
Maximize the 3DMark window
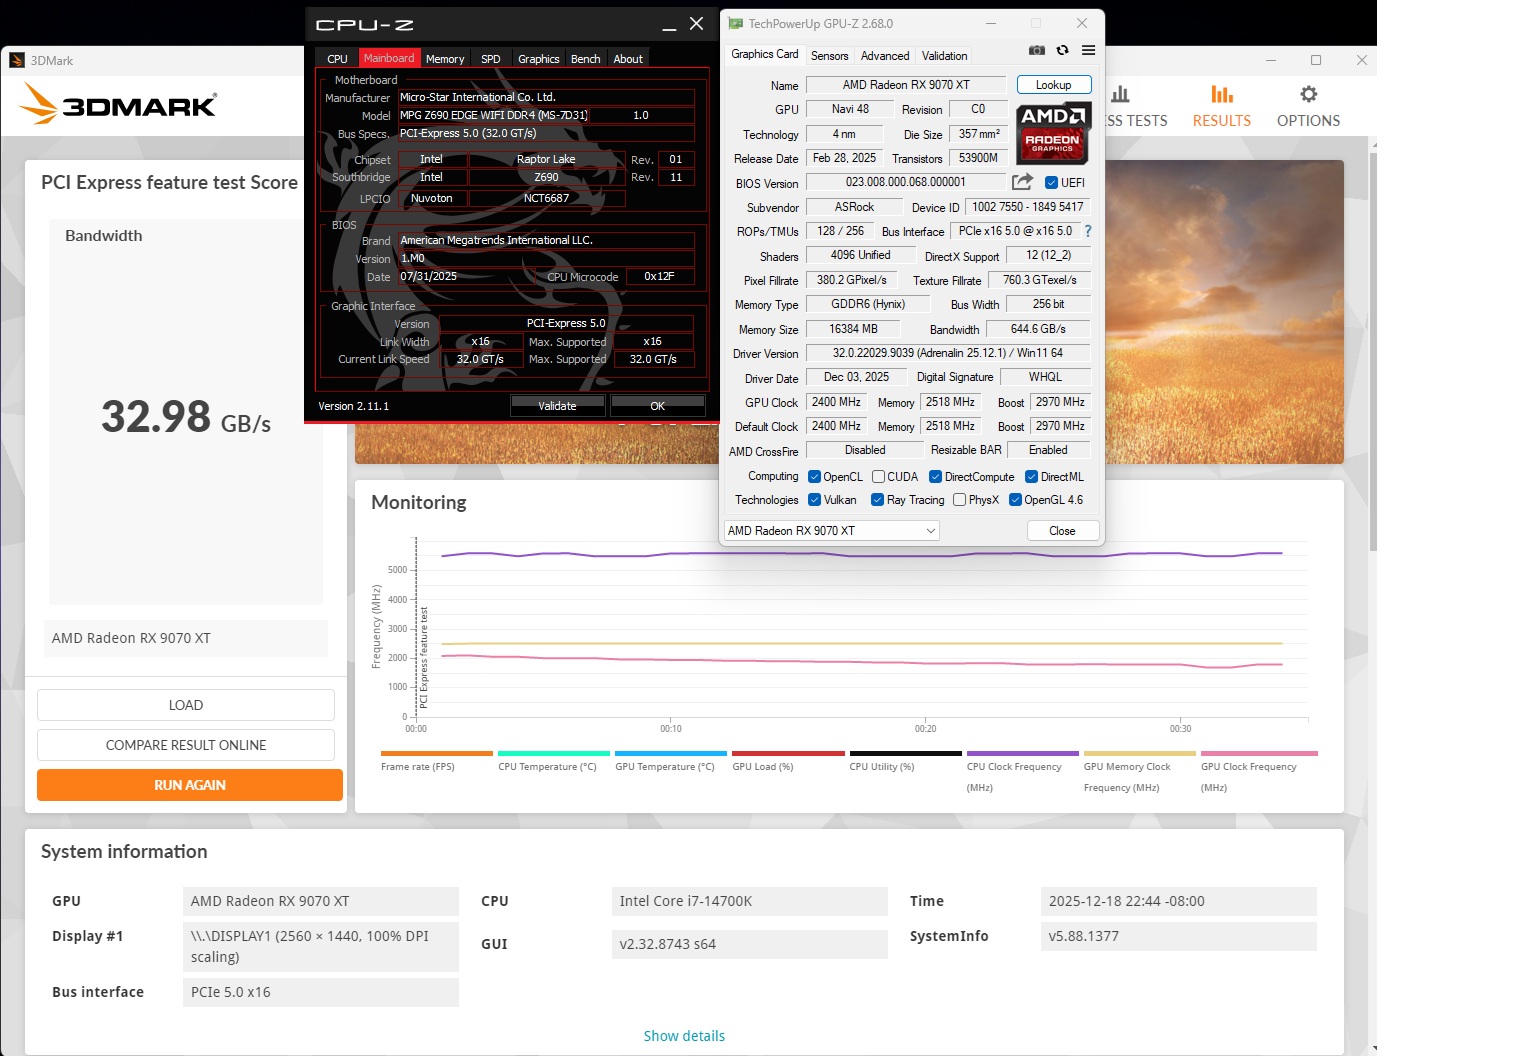point(1316,60)
